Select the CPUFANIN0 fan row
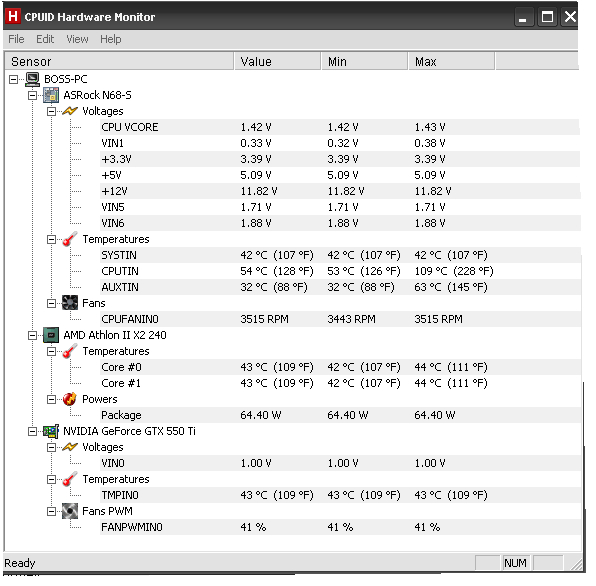The width and height of the screenshot is (596, 586). coord(340,319)
